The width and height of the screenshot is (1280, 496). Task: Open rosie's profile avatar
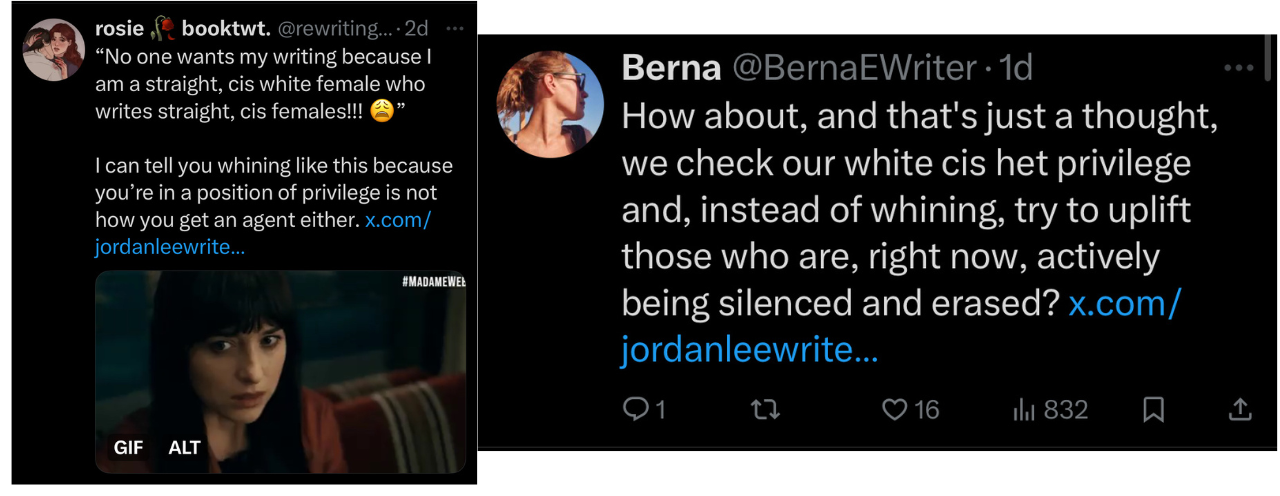tap(53, 49)
